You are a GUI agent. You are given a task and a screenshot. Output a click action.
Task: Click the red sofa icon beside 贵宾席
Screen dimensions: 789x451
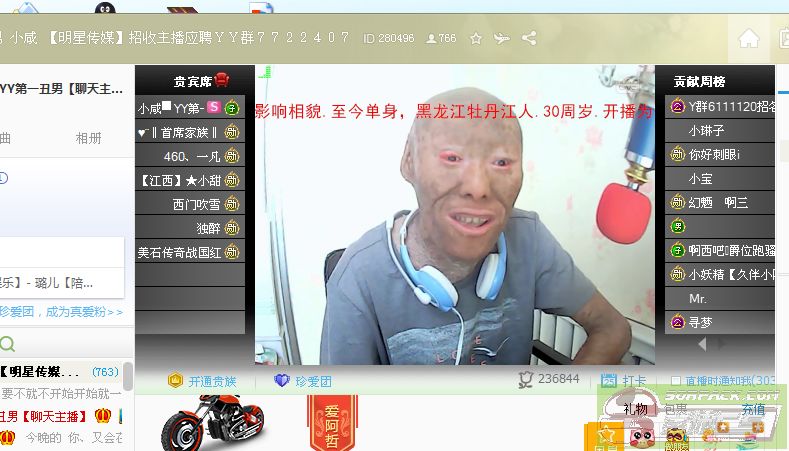coord(221,80)
